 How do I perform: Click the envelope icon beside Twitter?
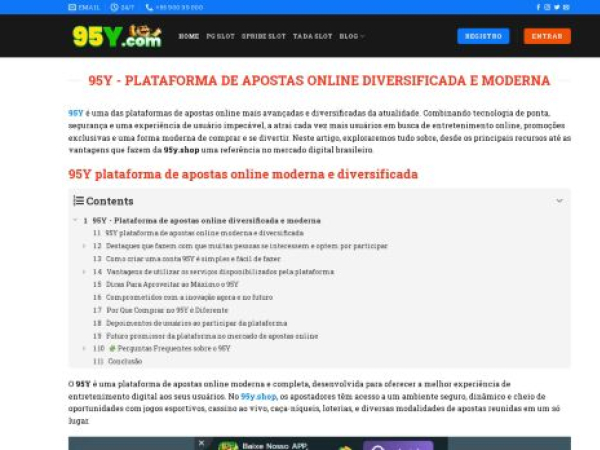tap(565, 7)
